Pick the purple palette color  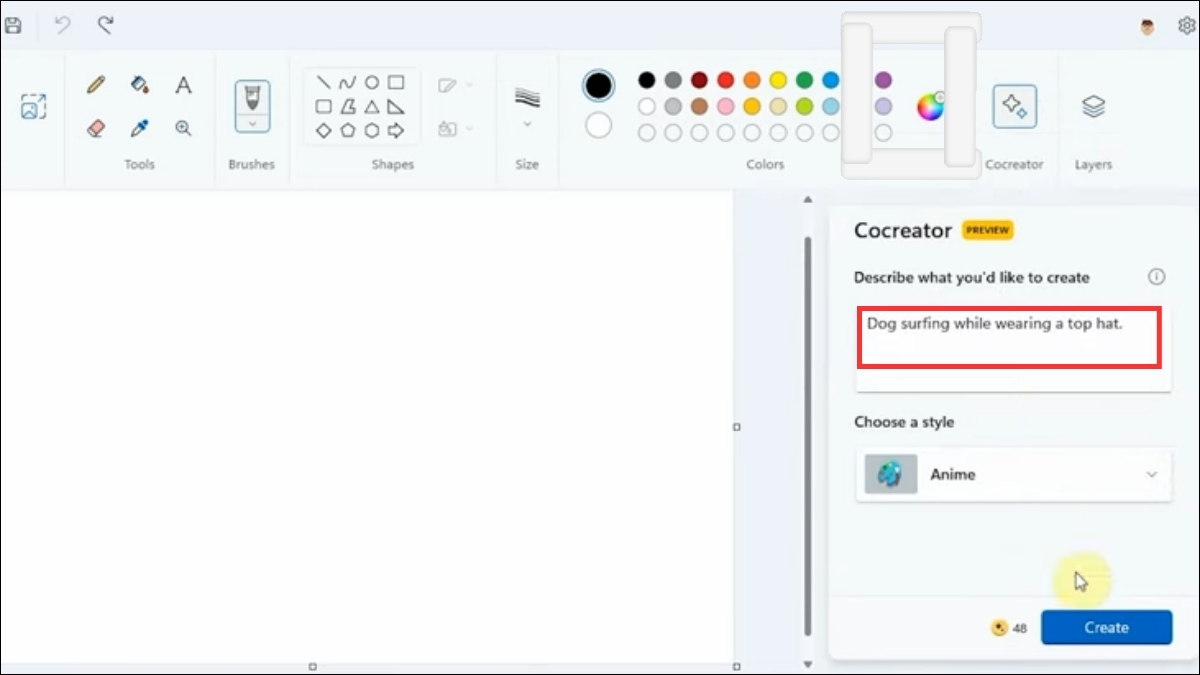tap(883, 80)
